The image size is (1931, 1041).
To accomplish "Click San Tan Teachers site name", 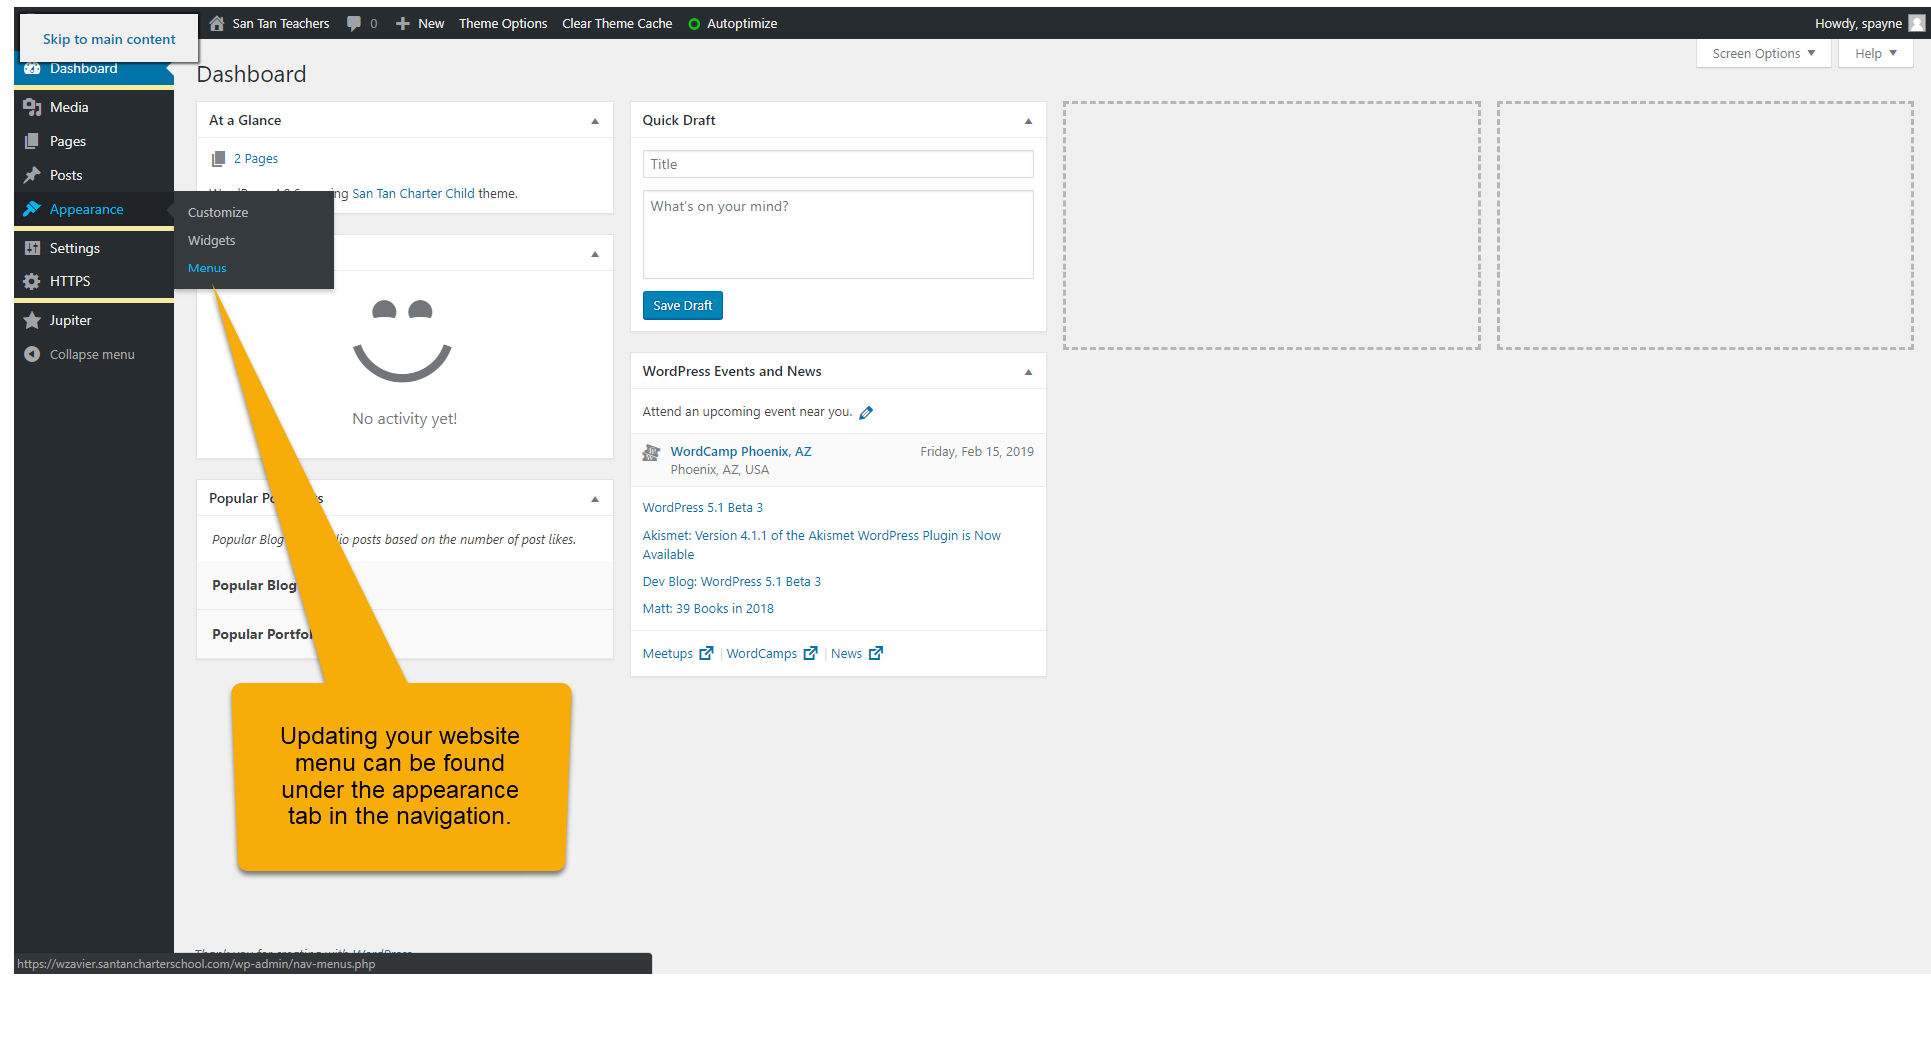I will coord(281,23).
